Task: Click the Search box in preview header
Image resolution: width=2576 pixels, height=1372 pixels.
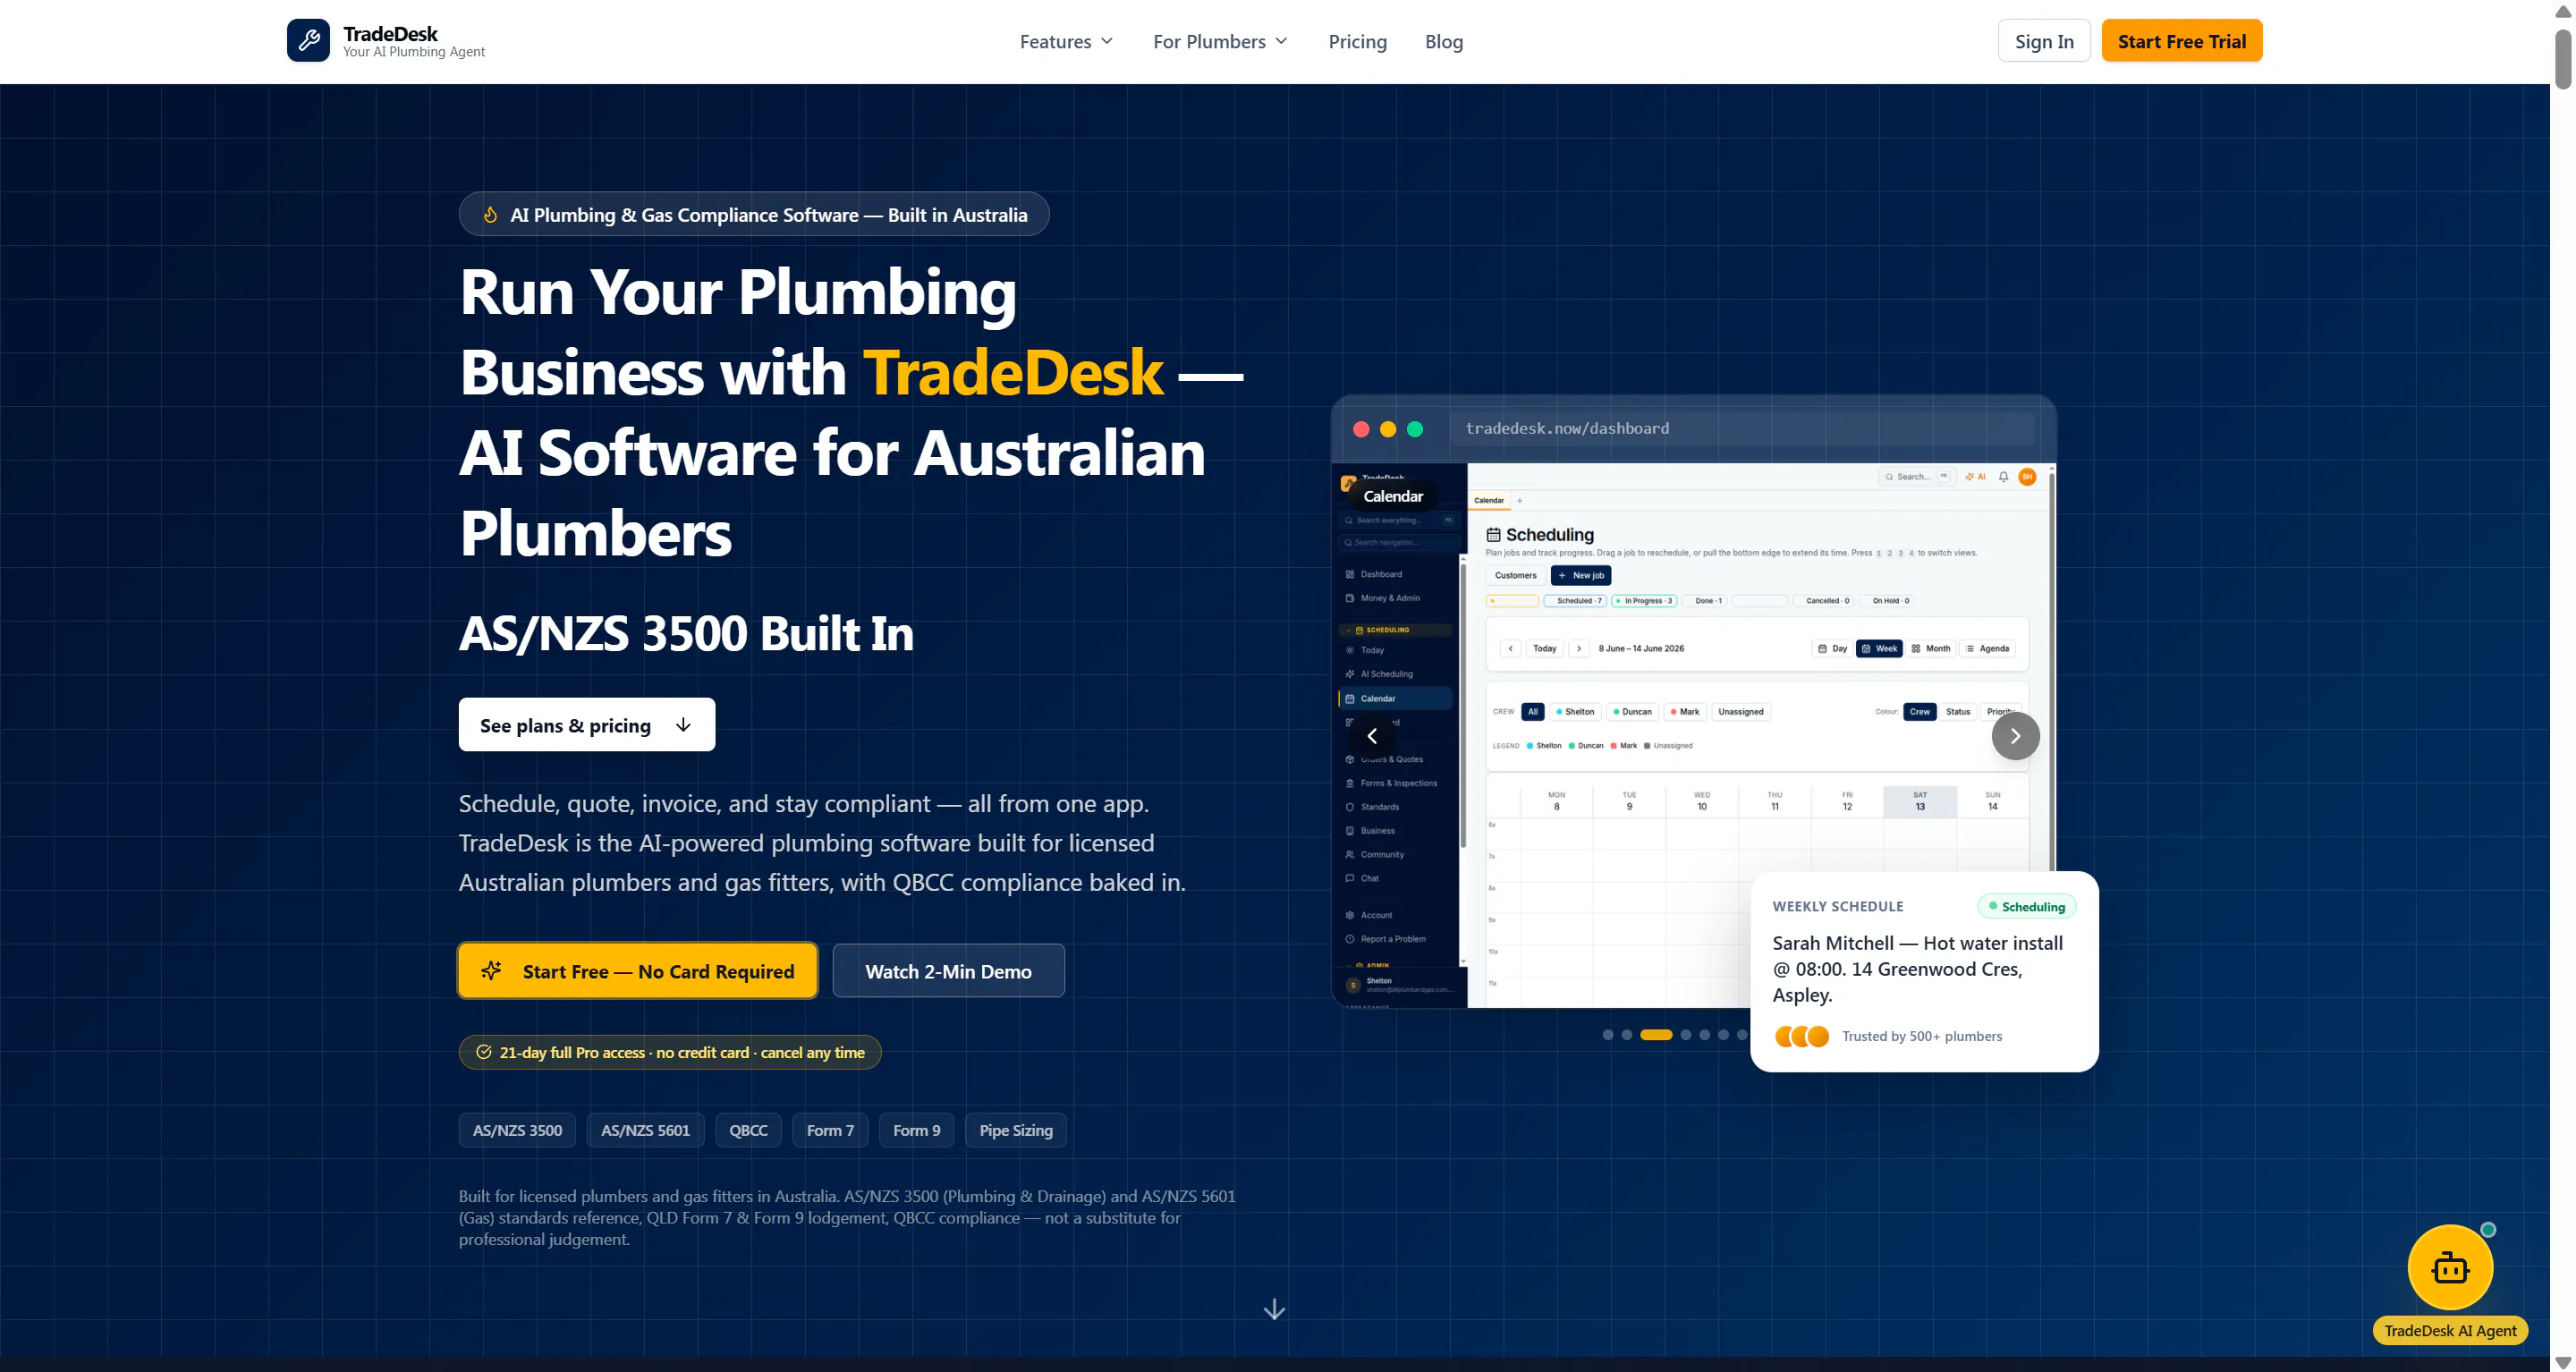Action: pos(1915,477)
